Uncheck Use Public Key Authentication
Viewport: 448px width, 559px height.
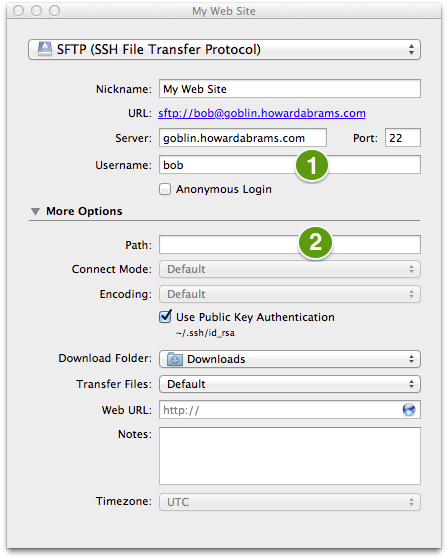click(x=165, y=317)
